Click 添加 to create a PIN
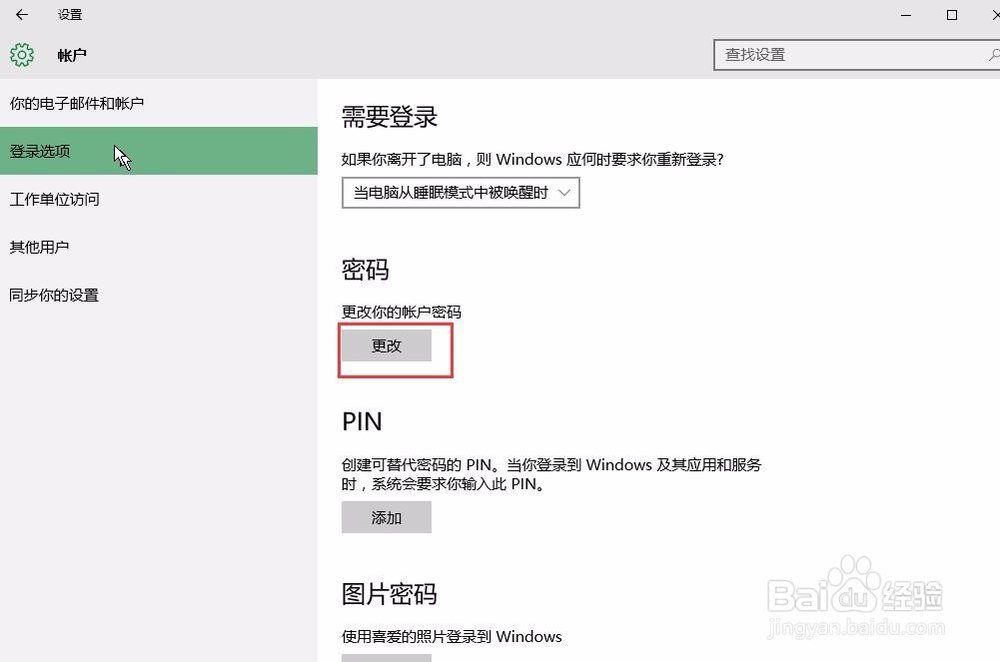The image size is (1000, 662). point(386,517)
